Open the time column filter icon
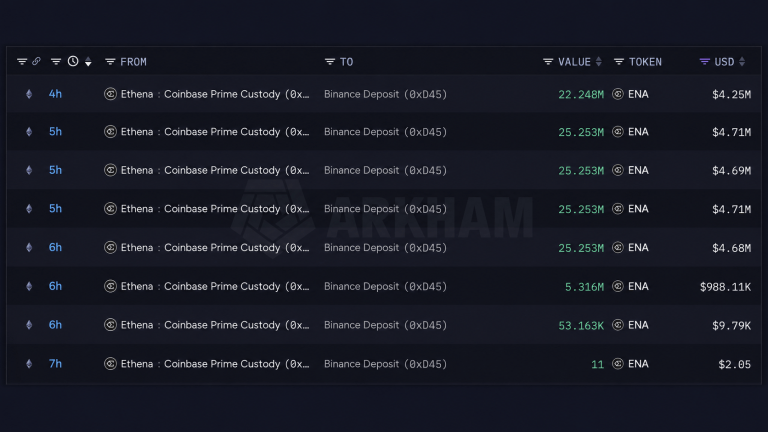The height and width of the screenshot is (432, 768). pyautogui.click(x=56, y=62)
